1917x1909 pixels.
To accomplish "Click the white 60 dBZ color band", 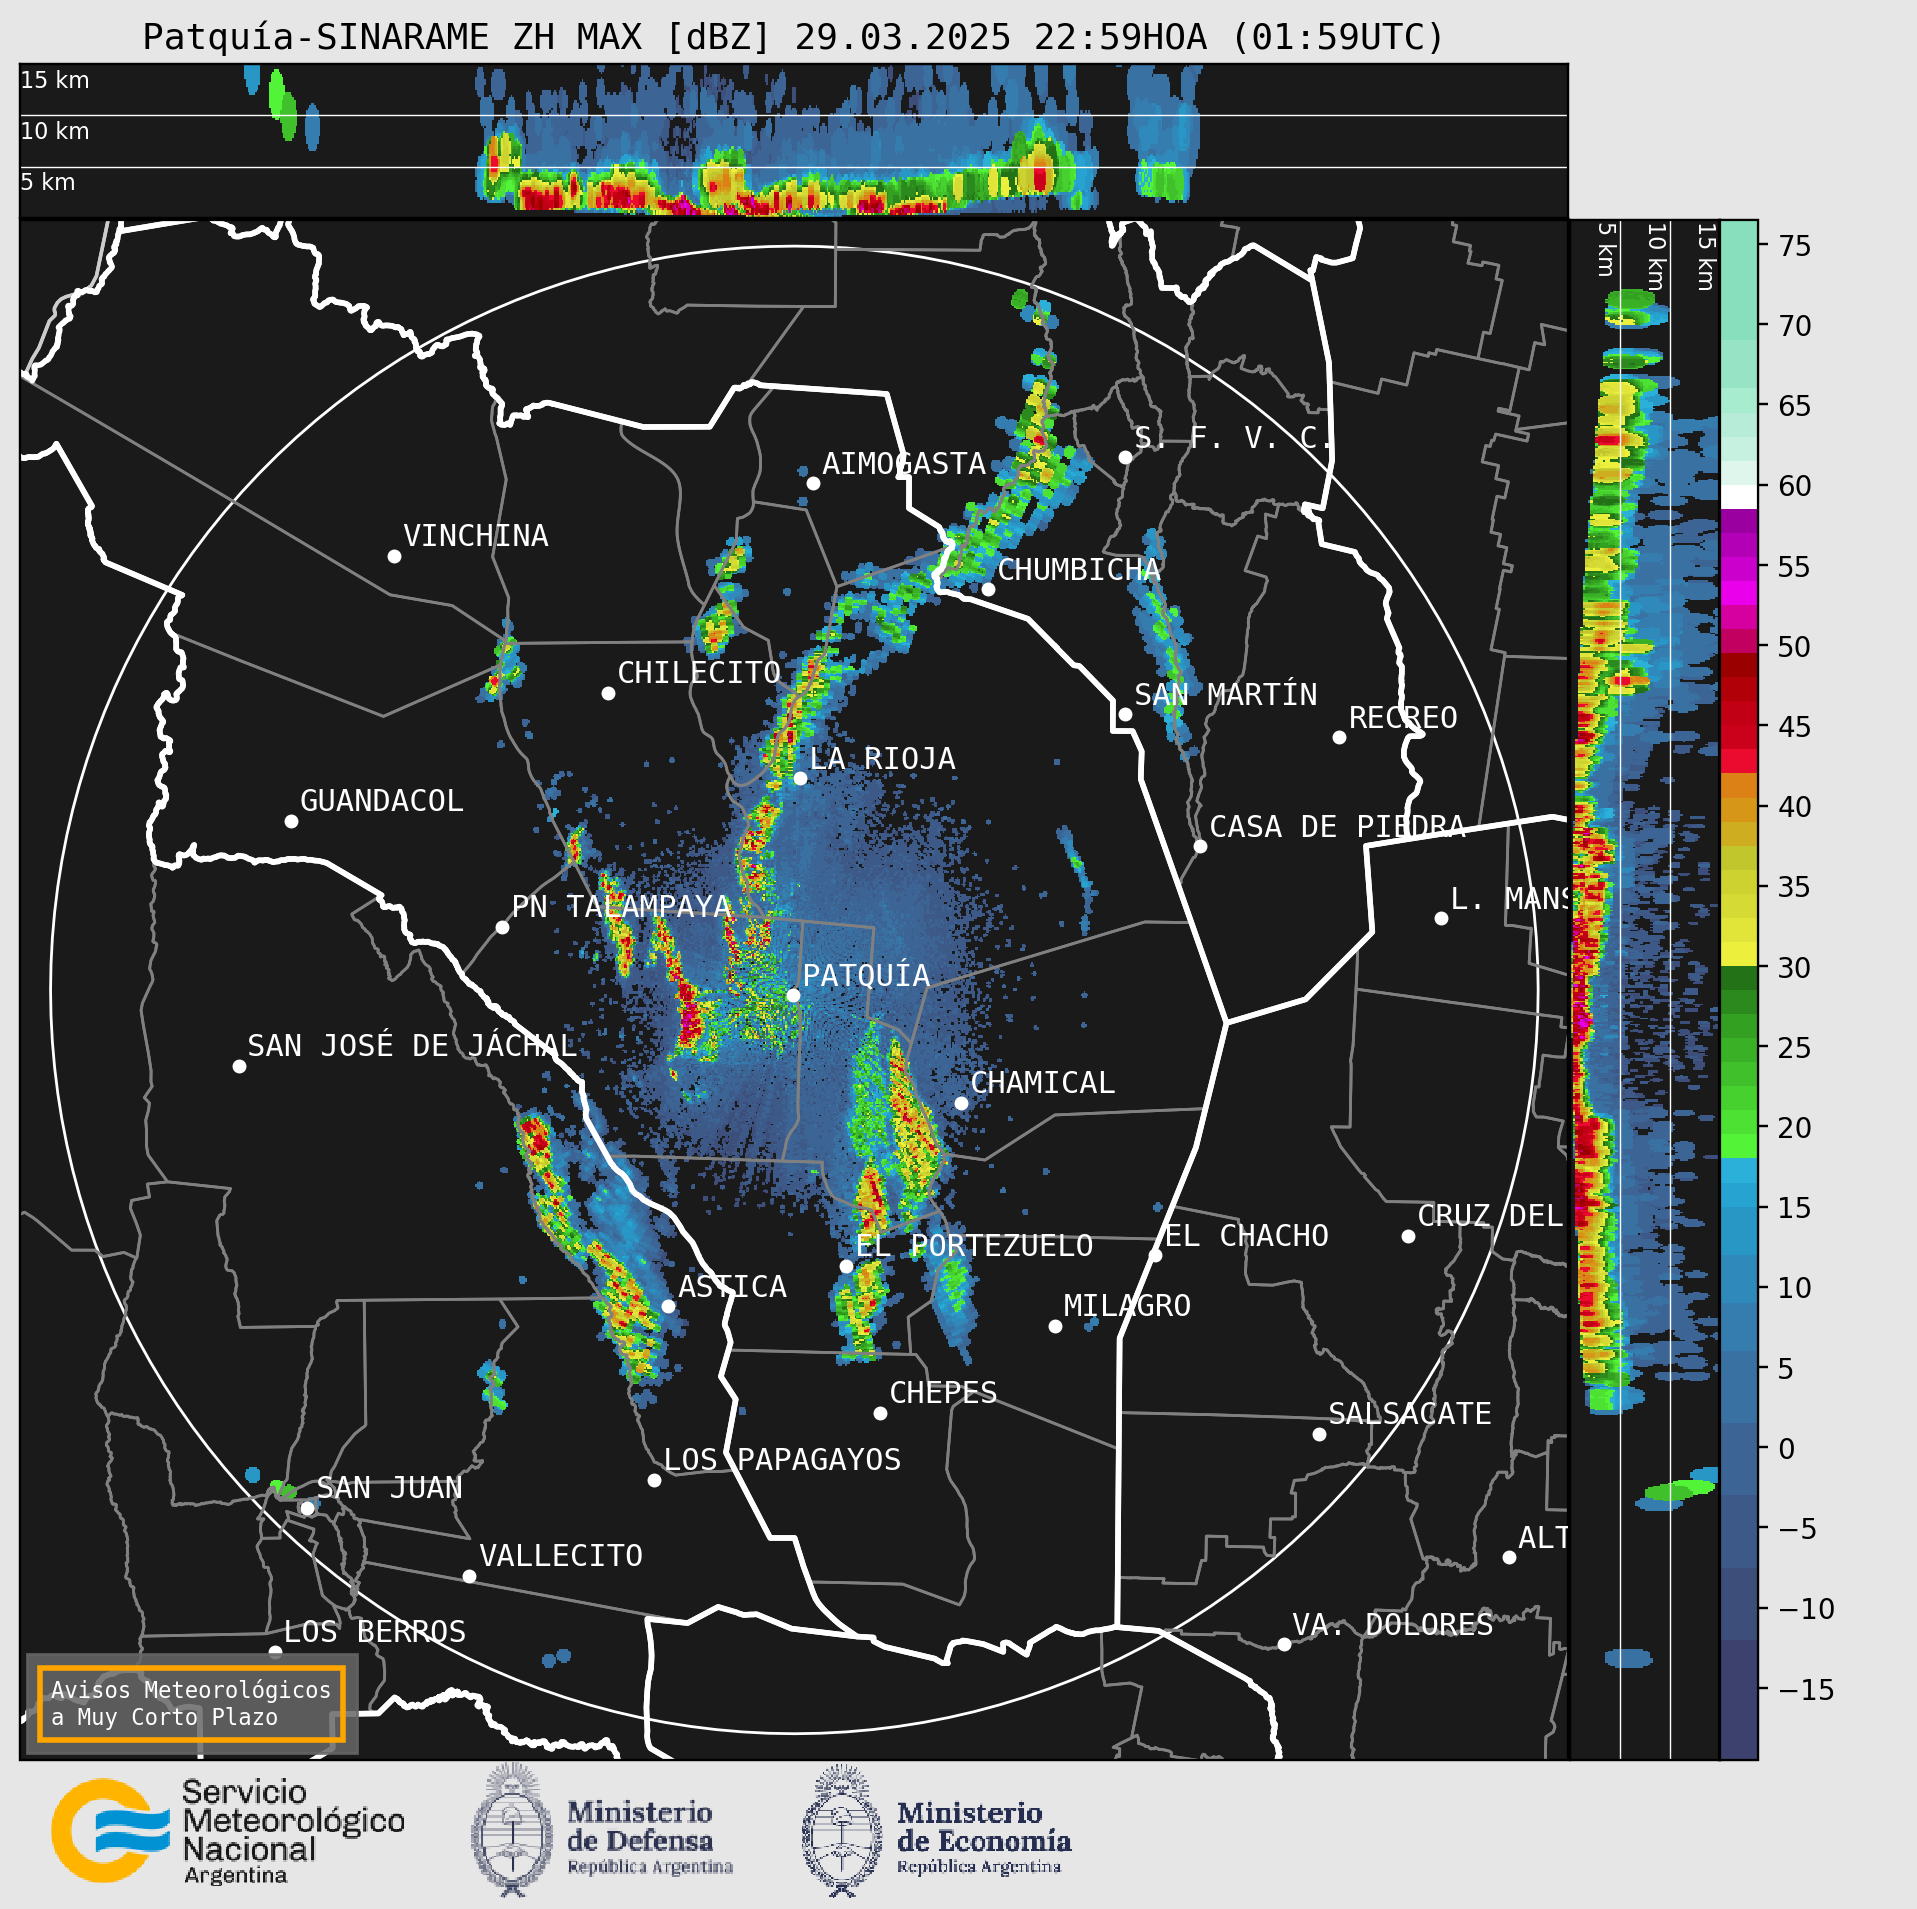I will [x=1738, y=497].
